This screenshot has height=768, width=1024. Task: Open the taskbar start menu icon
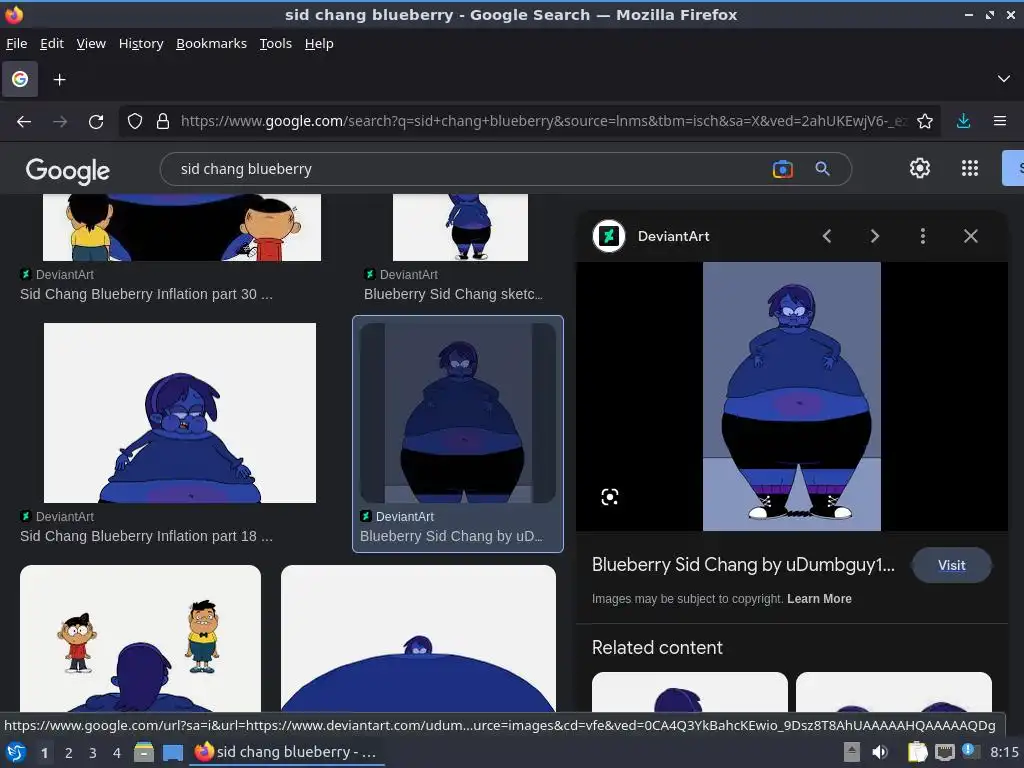[x=16, y=752]
